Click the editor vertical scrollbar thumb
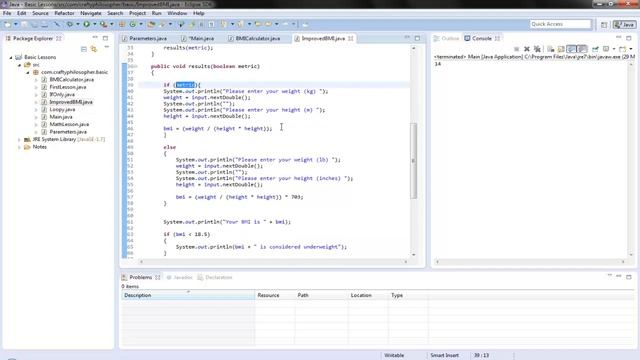 coord(413,160)
